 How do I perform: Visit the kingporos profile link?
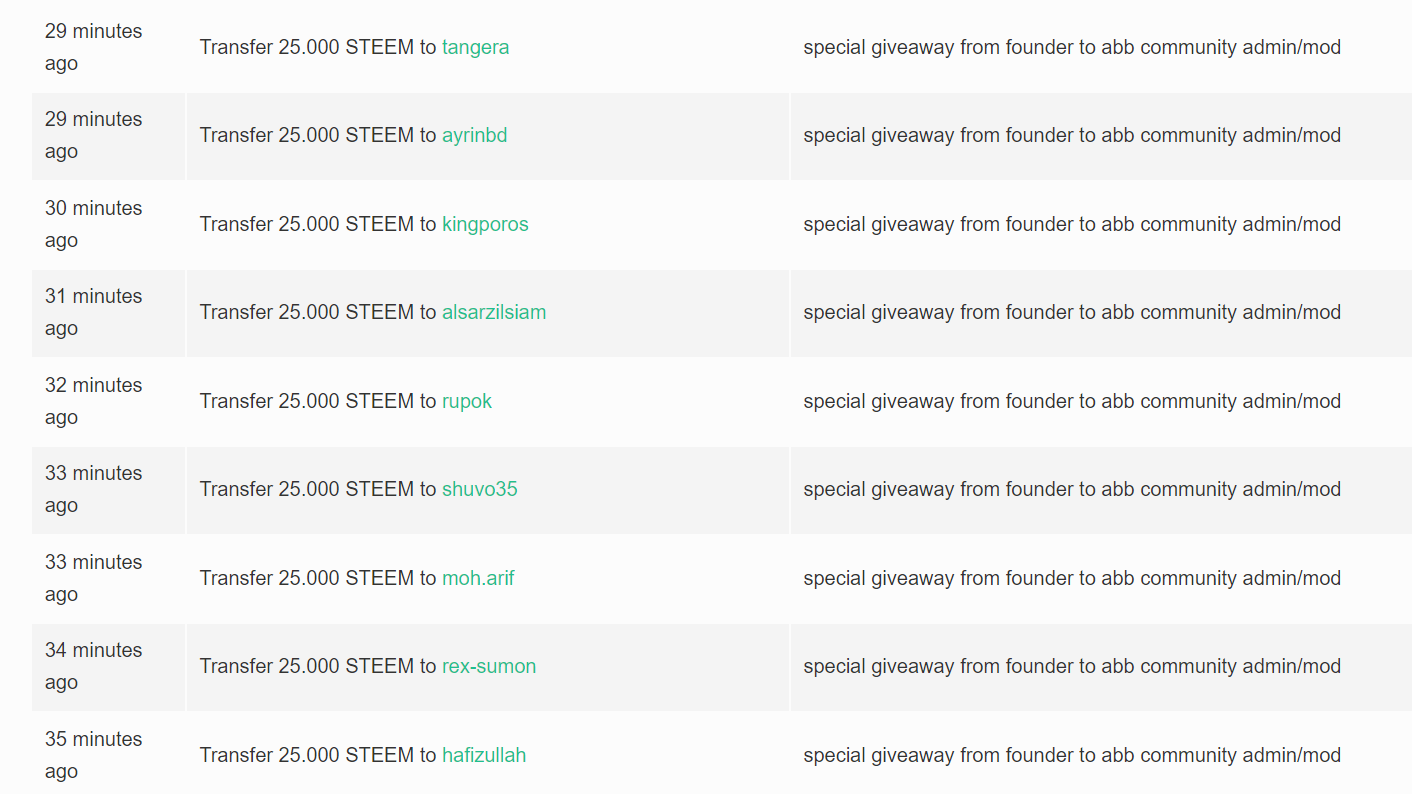pos(485,224)
